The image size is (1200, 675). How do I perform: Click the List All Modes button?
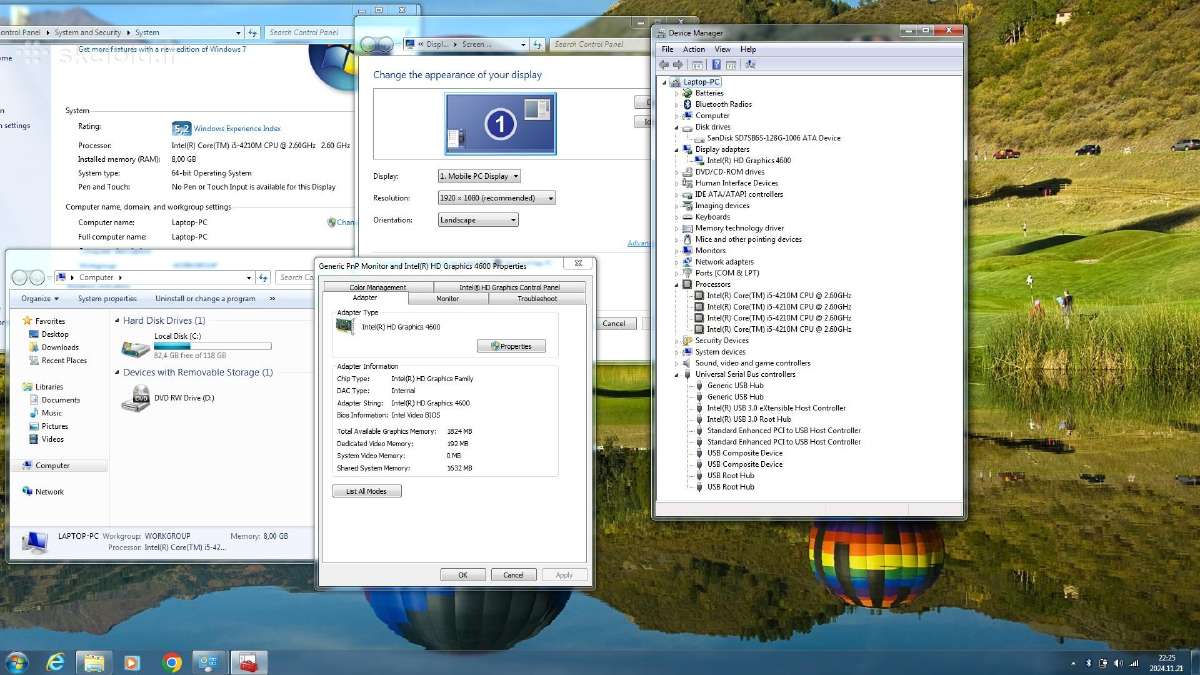tap(366, 491)
